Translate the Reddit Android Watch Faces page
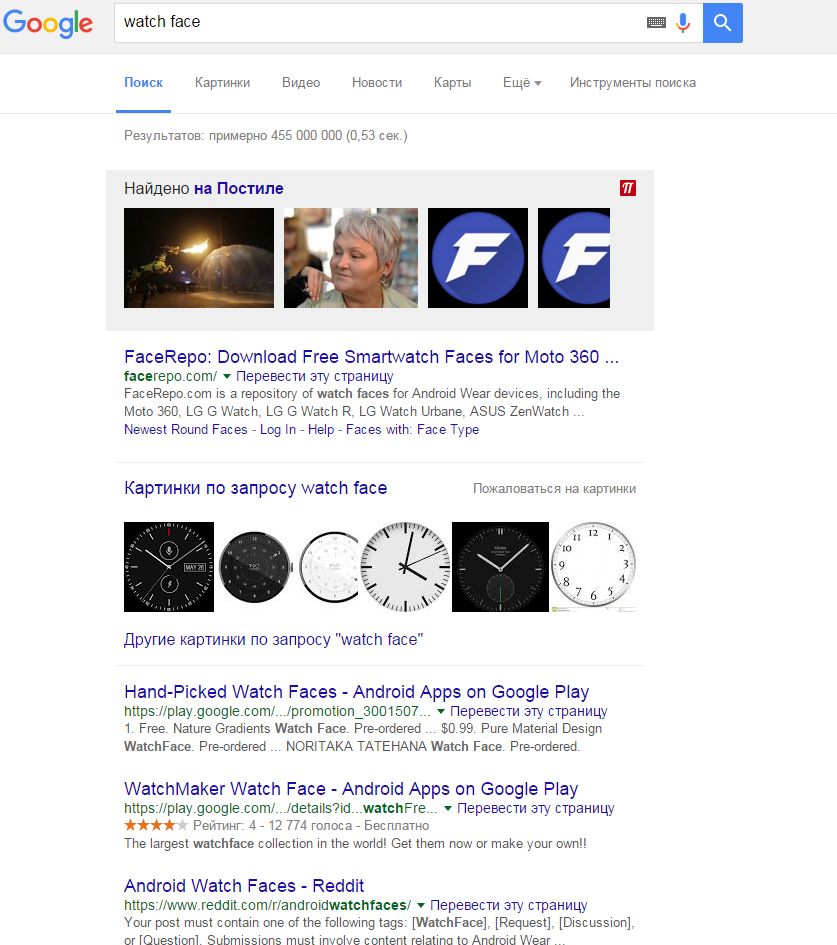The height and width of the screenshot is (945, 837). (x=509, y=905)
